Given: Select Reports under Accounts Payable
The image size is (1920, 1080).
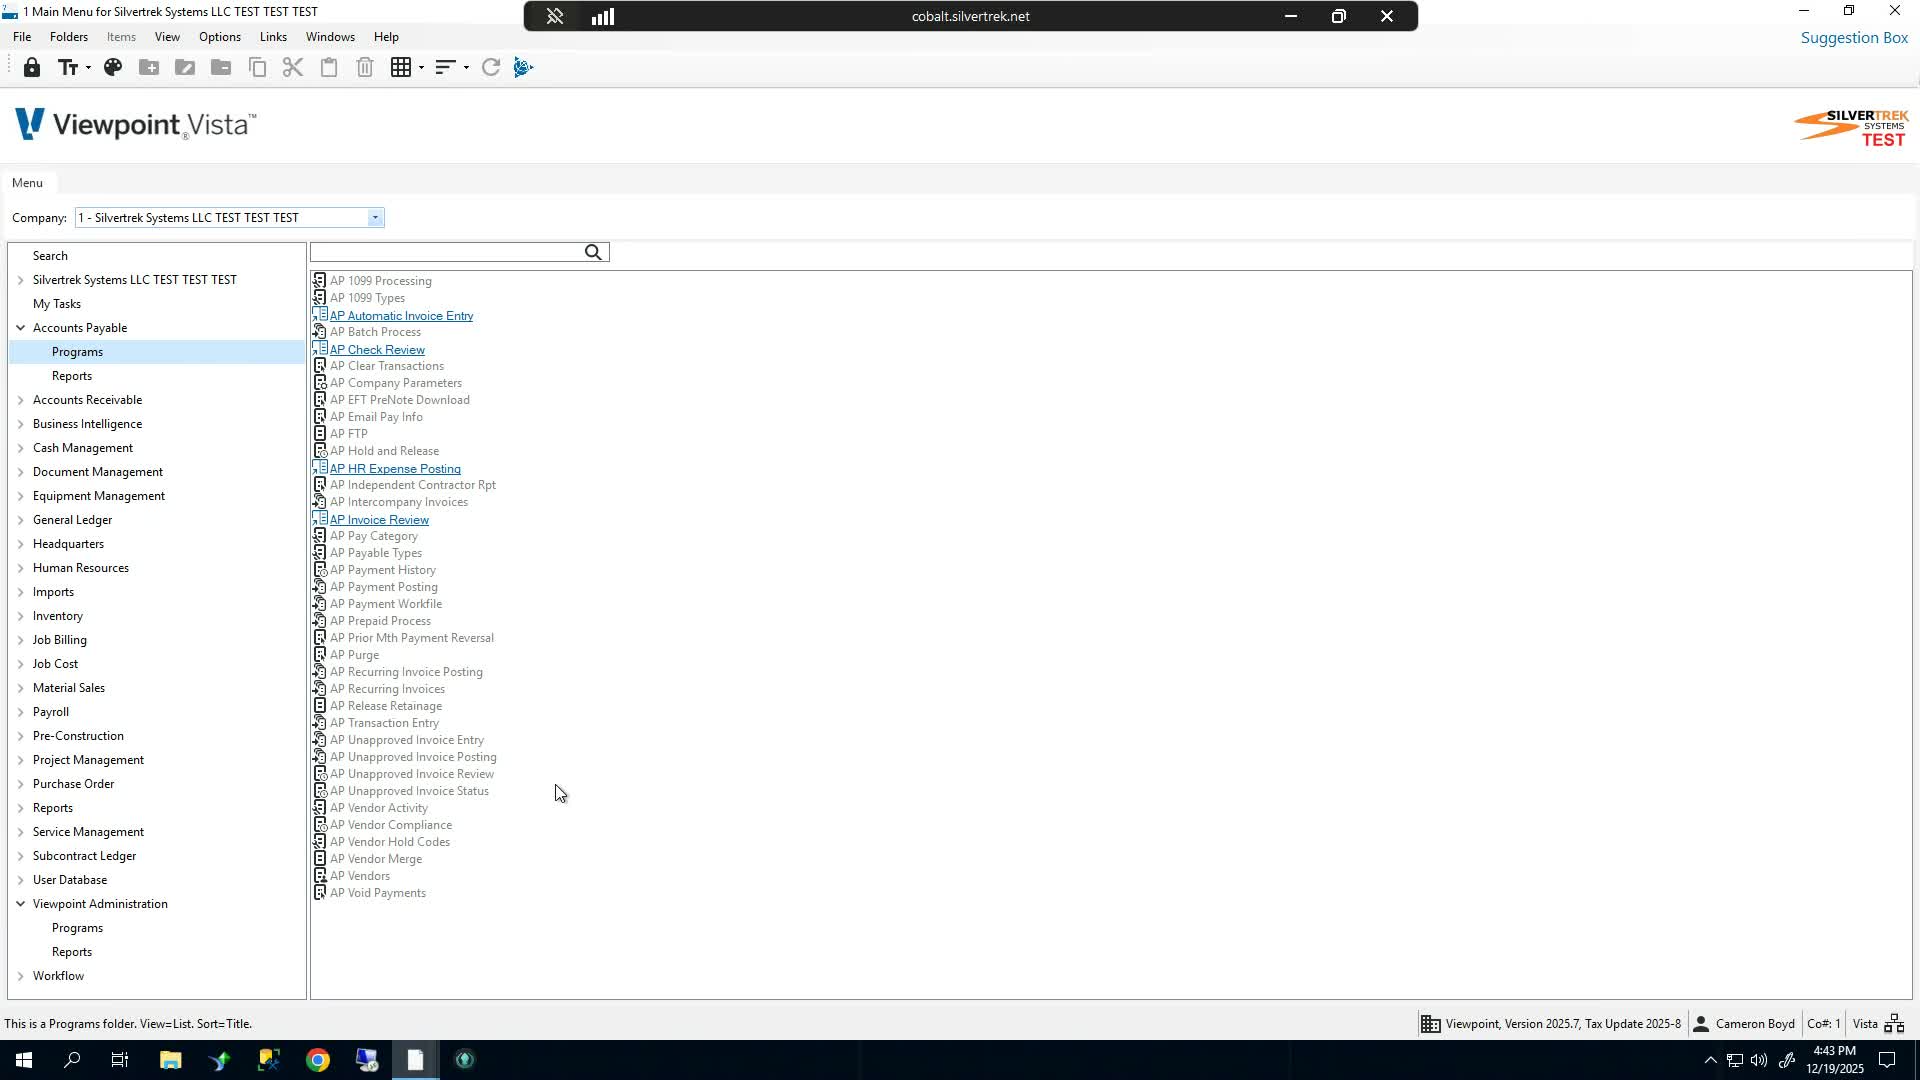Looking at the screenshot, I should (72, 375).
